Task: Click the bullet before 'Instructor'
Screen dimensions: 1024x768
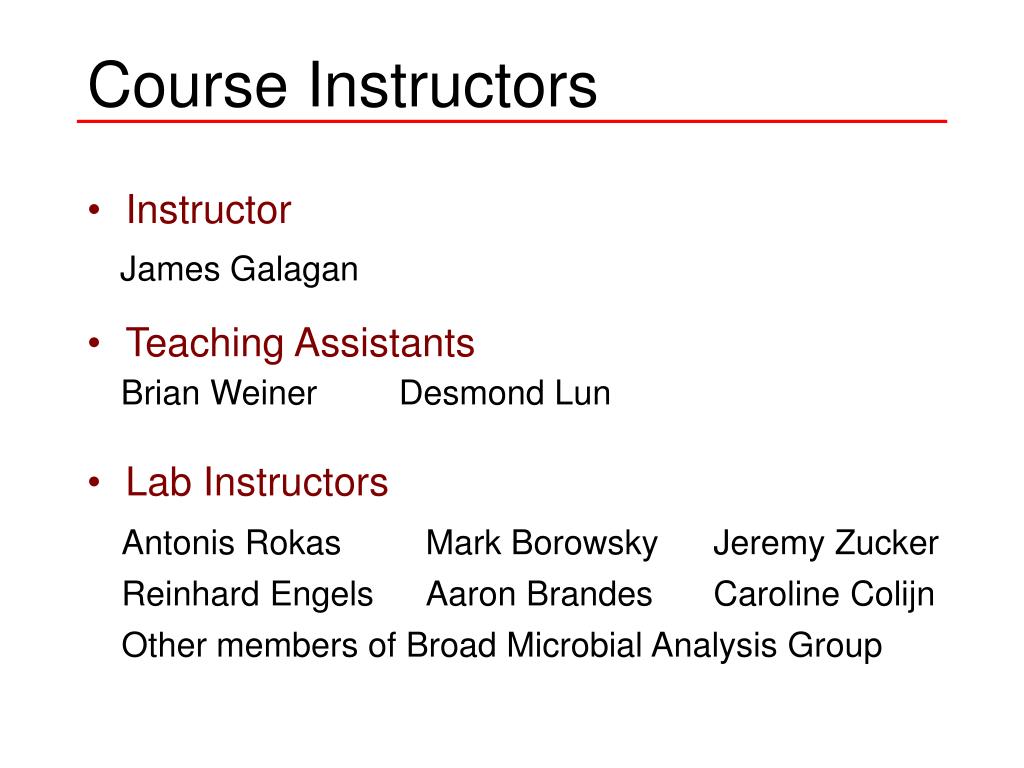Action: (x=95, y=210)
